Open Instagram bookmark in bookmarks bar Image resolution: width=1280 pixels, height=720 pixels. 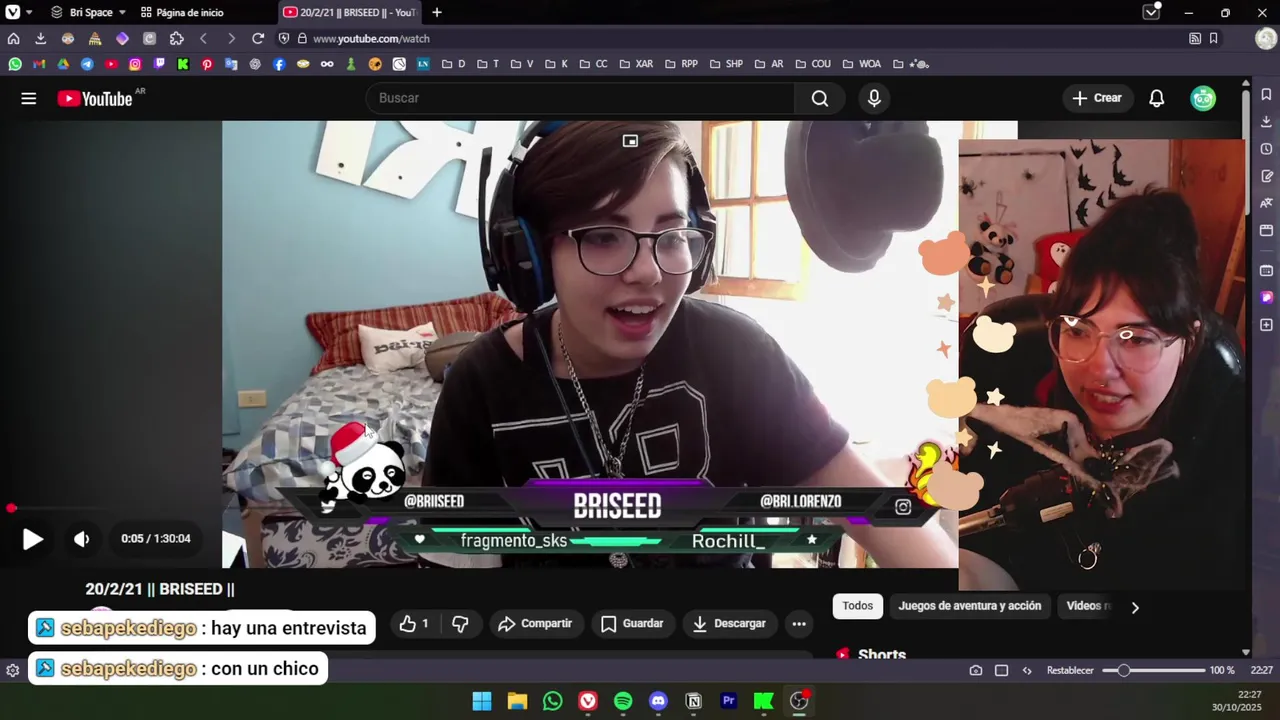[x=135, y=64]
